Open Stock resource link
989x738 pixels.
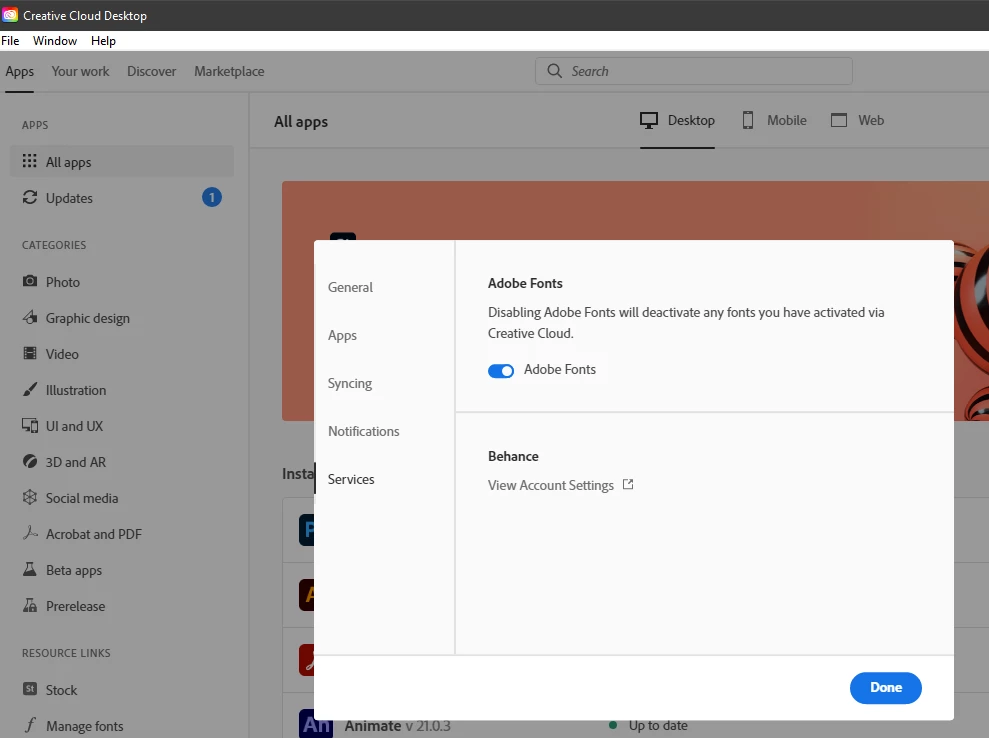(x=61, y=690)
